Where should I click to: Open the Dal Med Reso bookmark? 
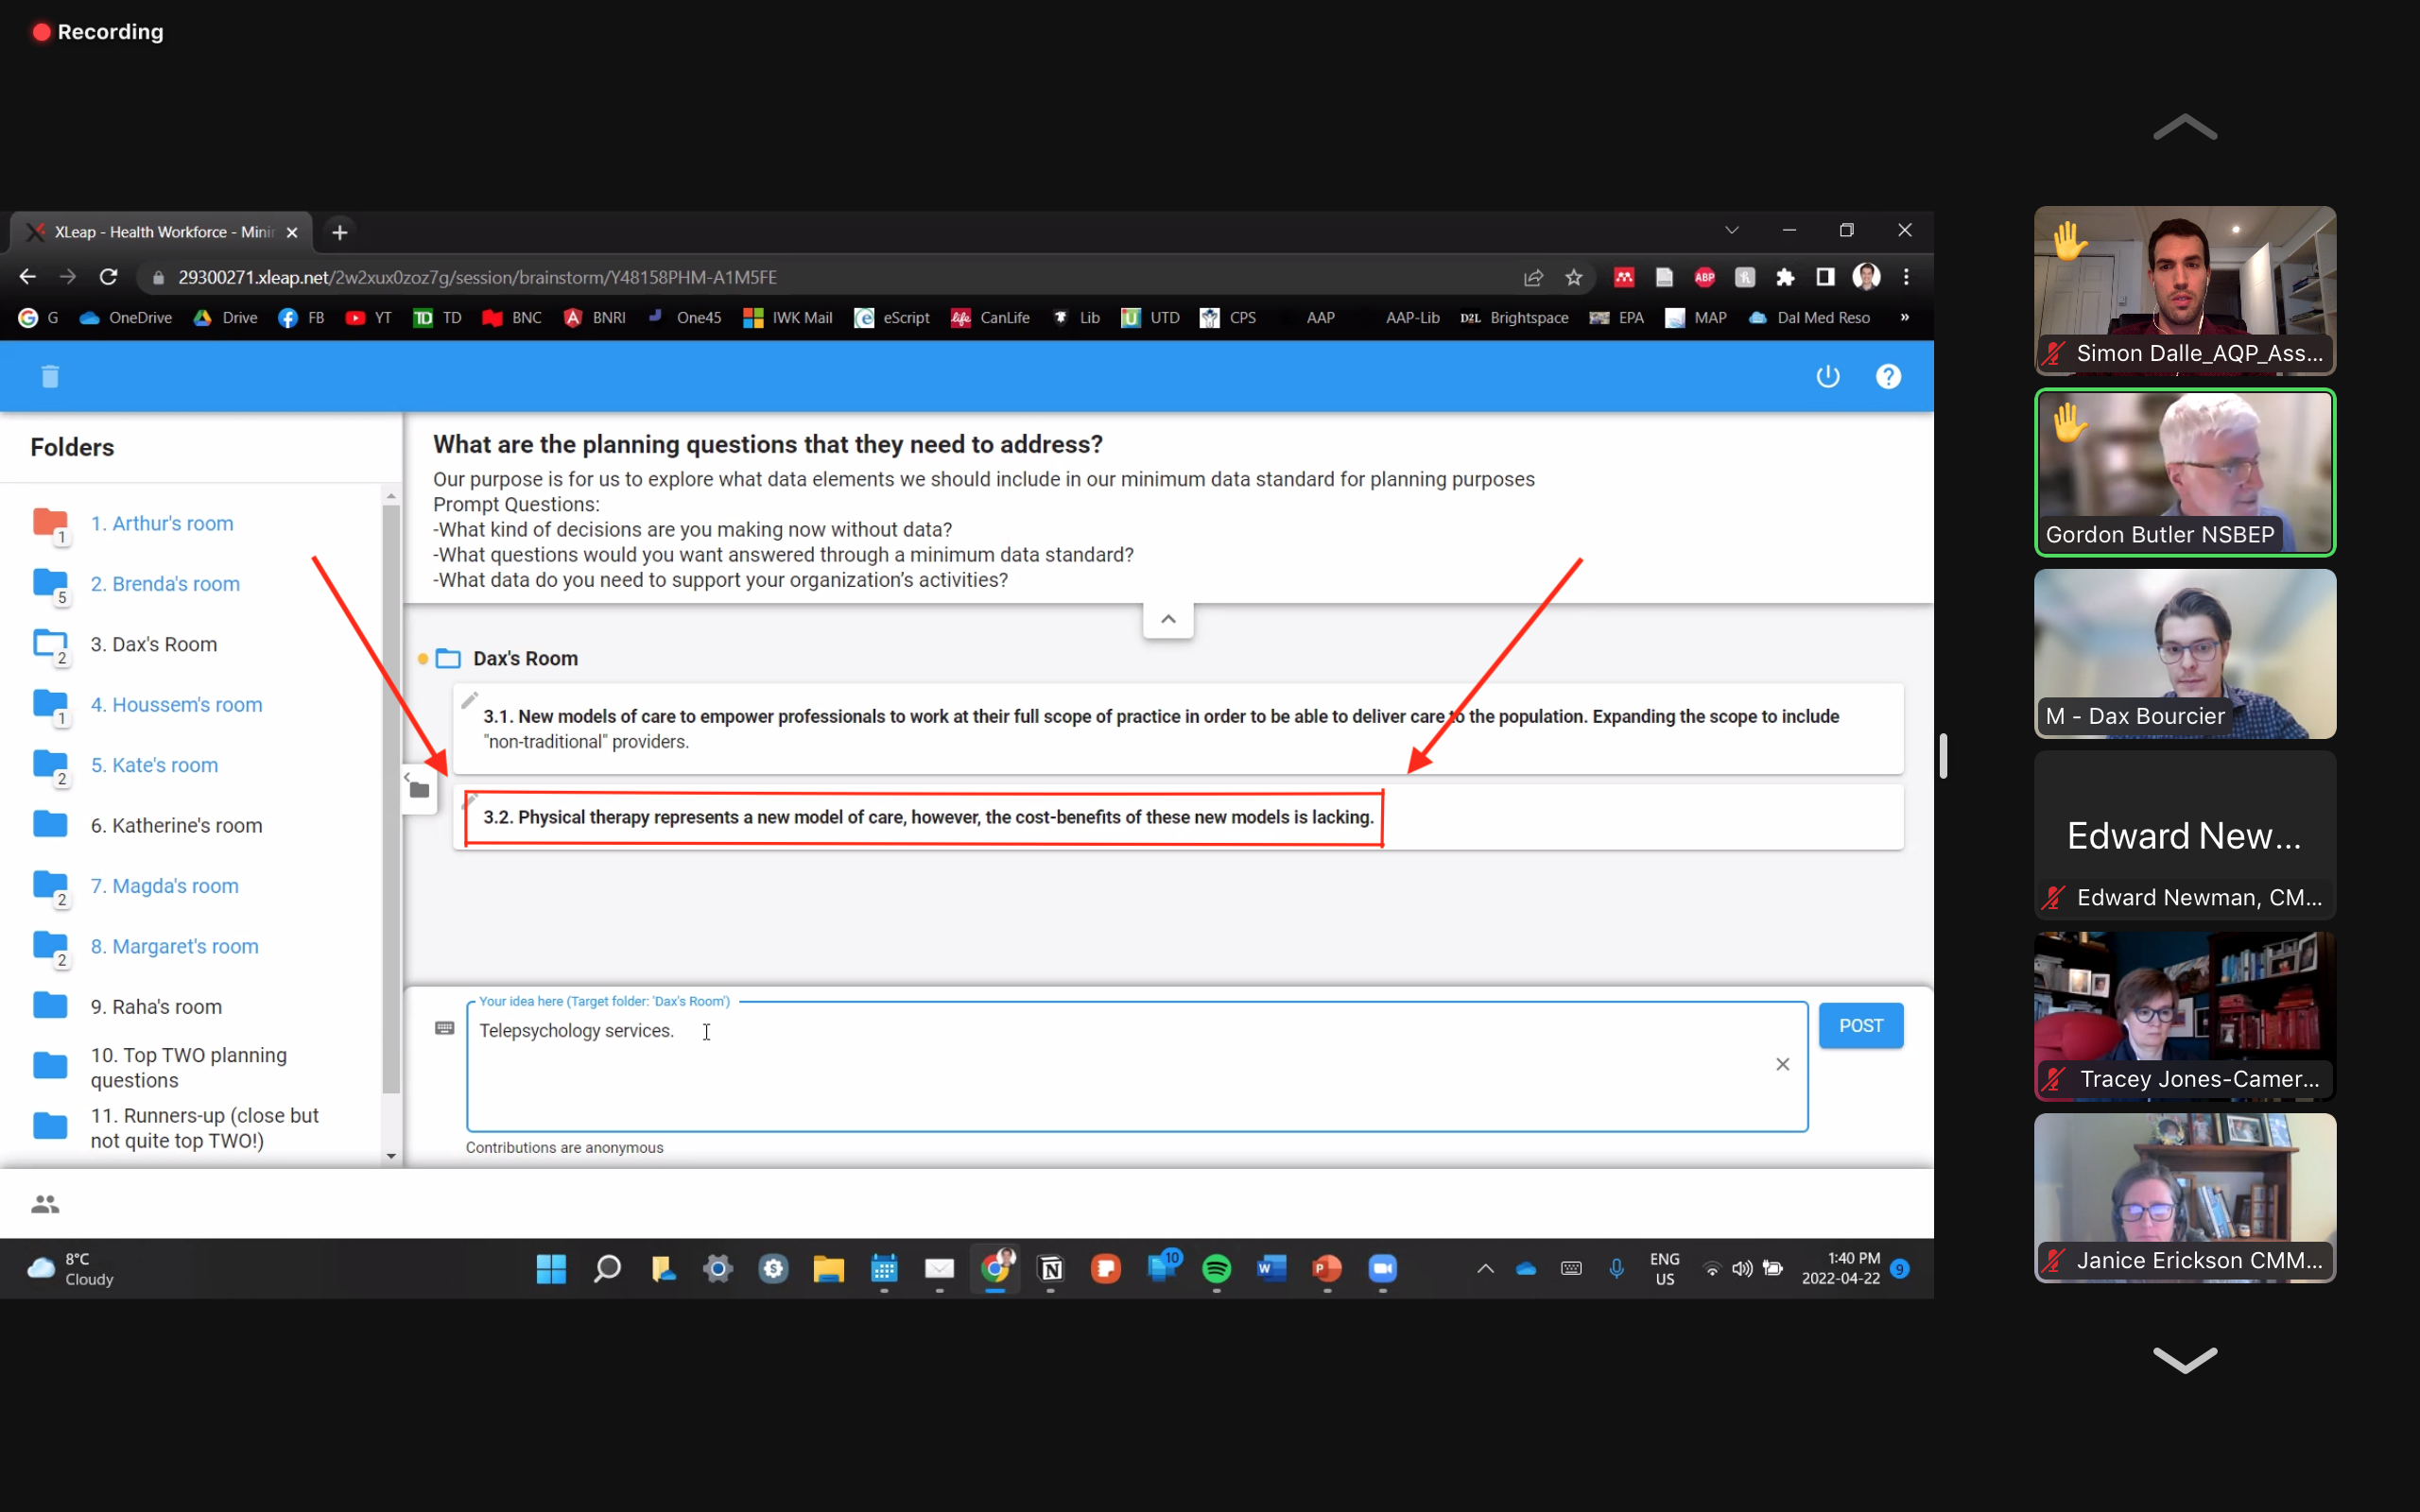click(1808, 318)
